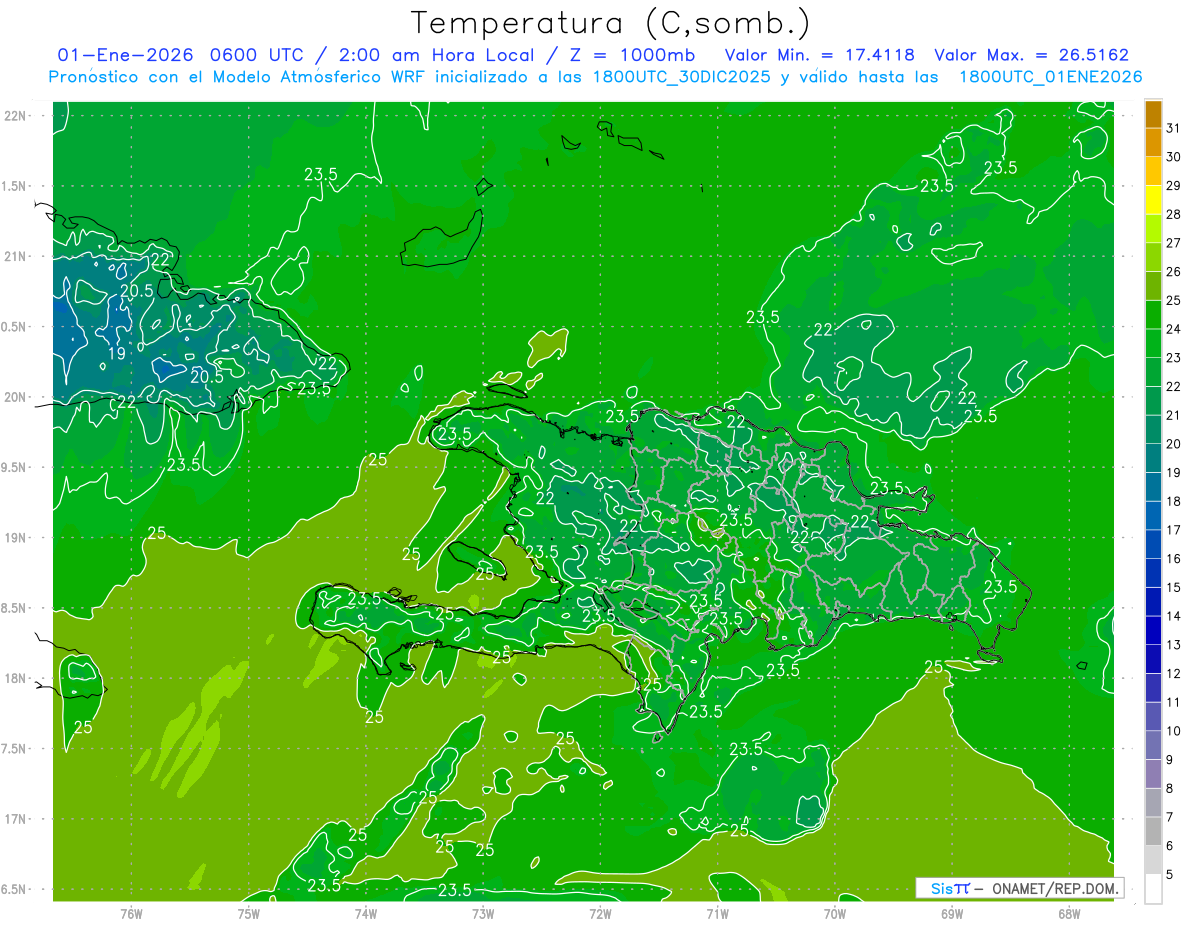This screenshot has height=927, width=1200.
Task: Click "Valor Max. = 26.5162" value
Action: click(x=1032, y=55)
